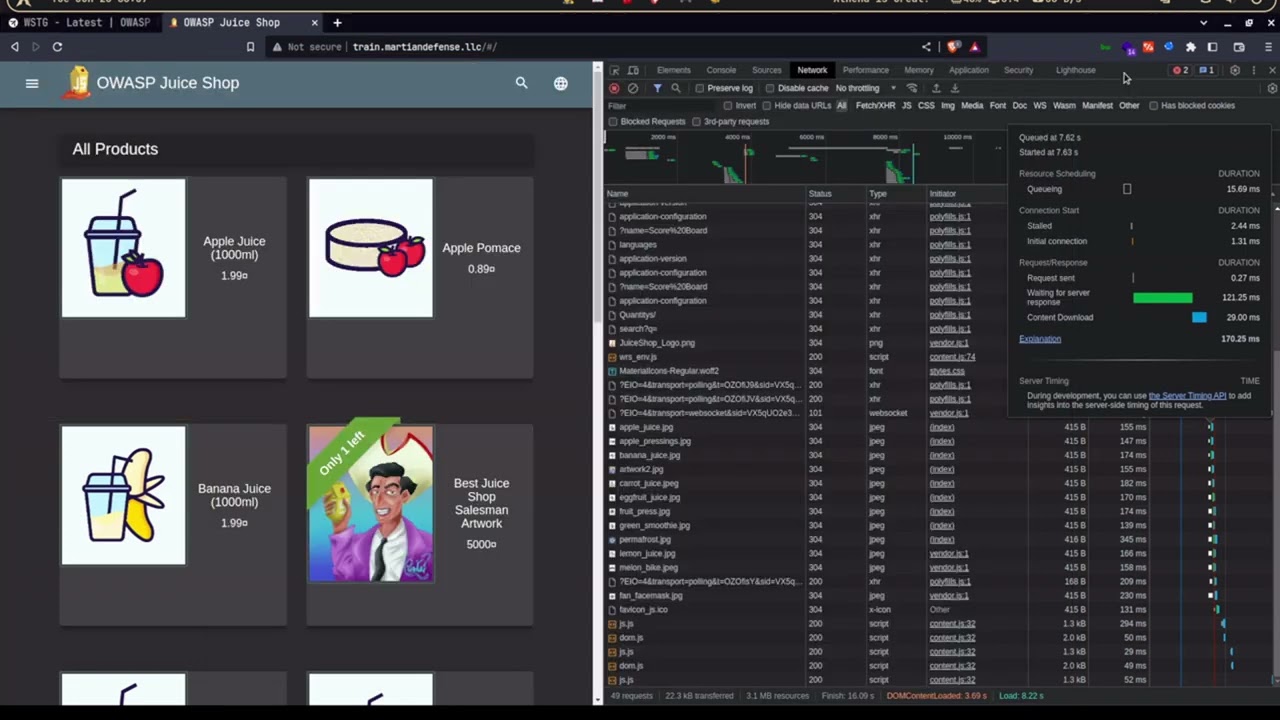Click the Import HAR file upload icon

[936, 88]
